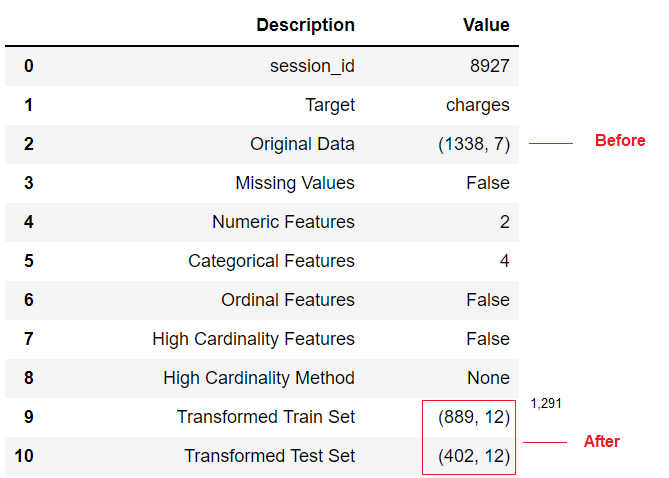Click the Ordinal Features row label
Image resolution: width=669 pixels, height=478 pixels.
click(x=288, y=300)
